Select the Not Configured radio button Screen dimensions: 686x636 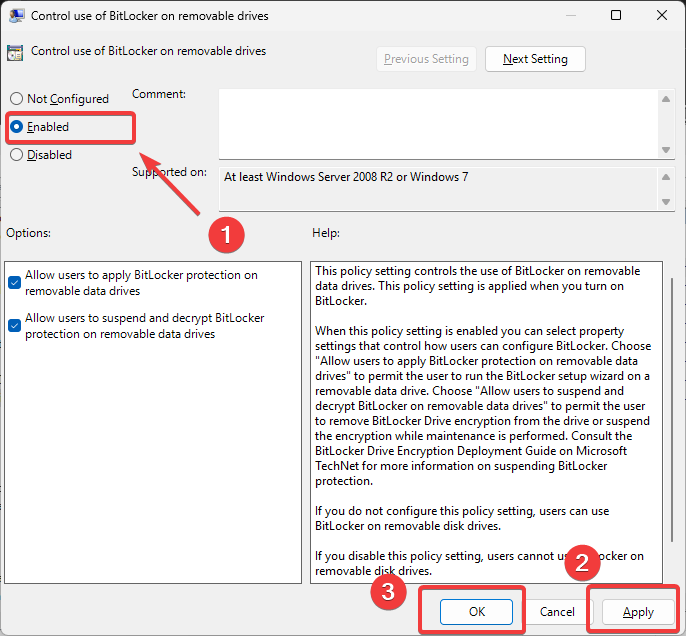point(16,99)
